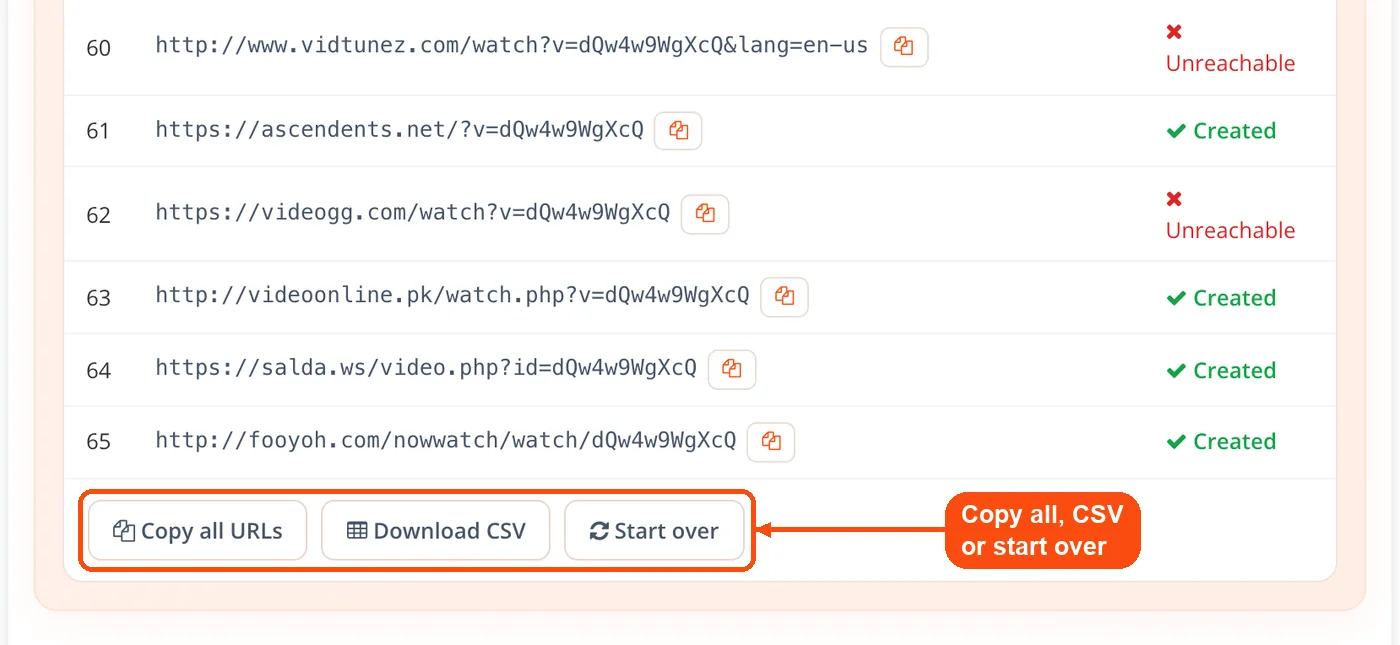Viewport: 1400px width, 645px height.
Task: Click Created status in row 64
Action: tap(1221, 370)
